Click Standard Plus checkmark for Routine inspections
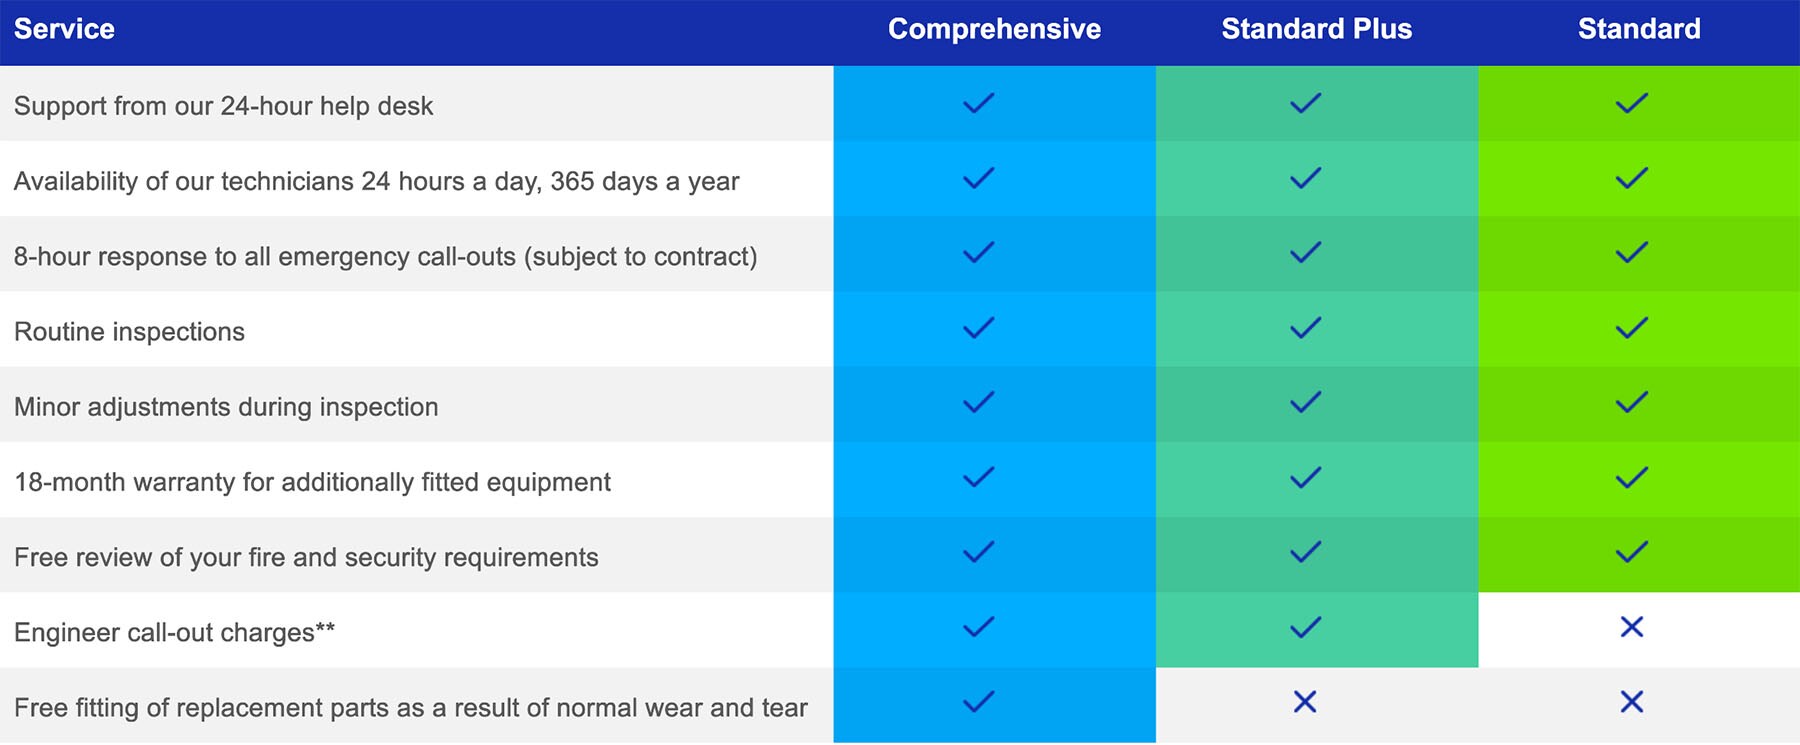Screen dimensions: 1800x745 click(x=1305, y=328)
